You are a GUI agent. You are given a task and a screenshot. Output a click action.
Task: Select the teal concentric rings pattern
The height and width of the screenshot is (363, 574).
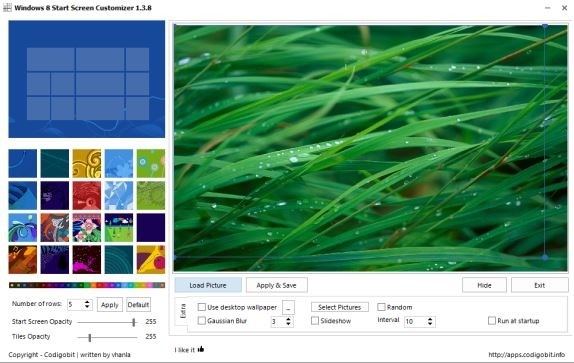(119, 260)
